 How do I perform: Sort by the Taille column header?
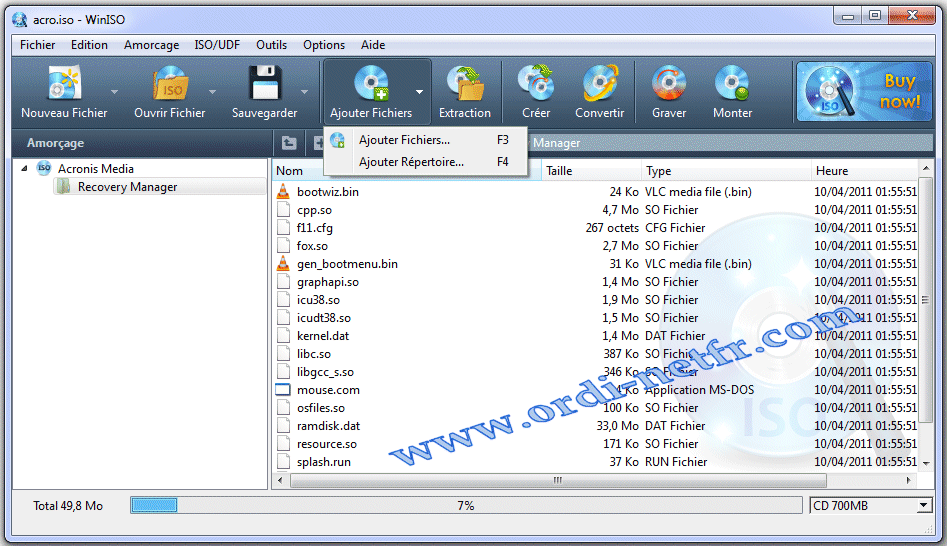(591, 171)
